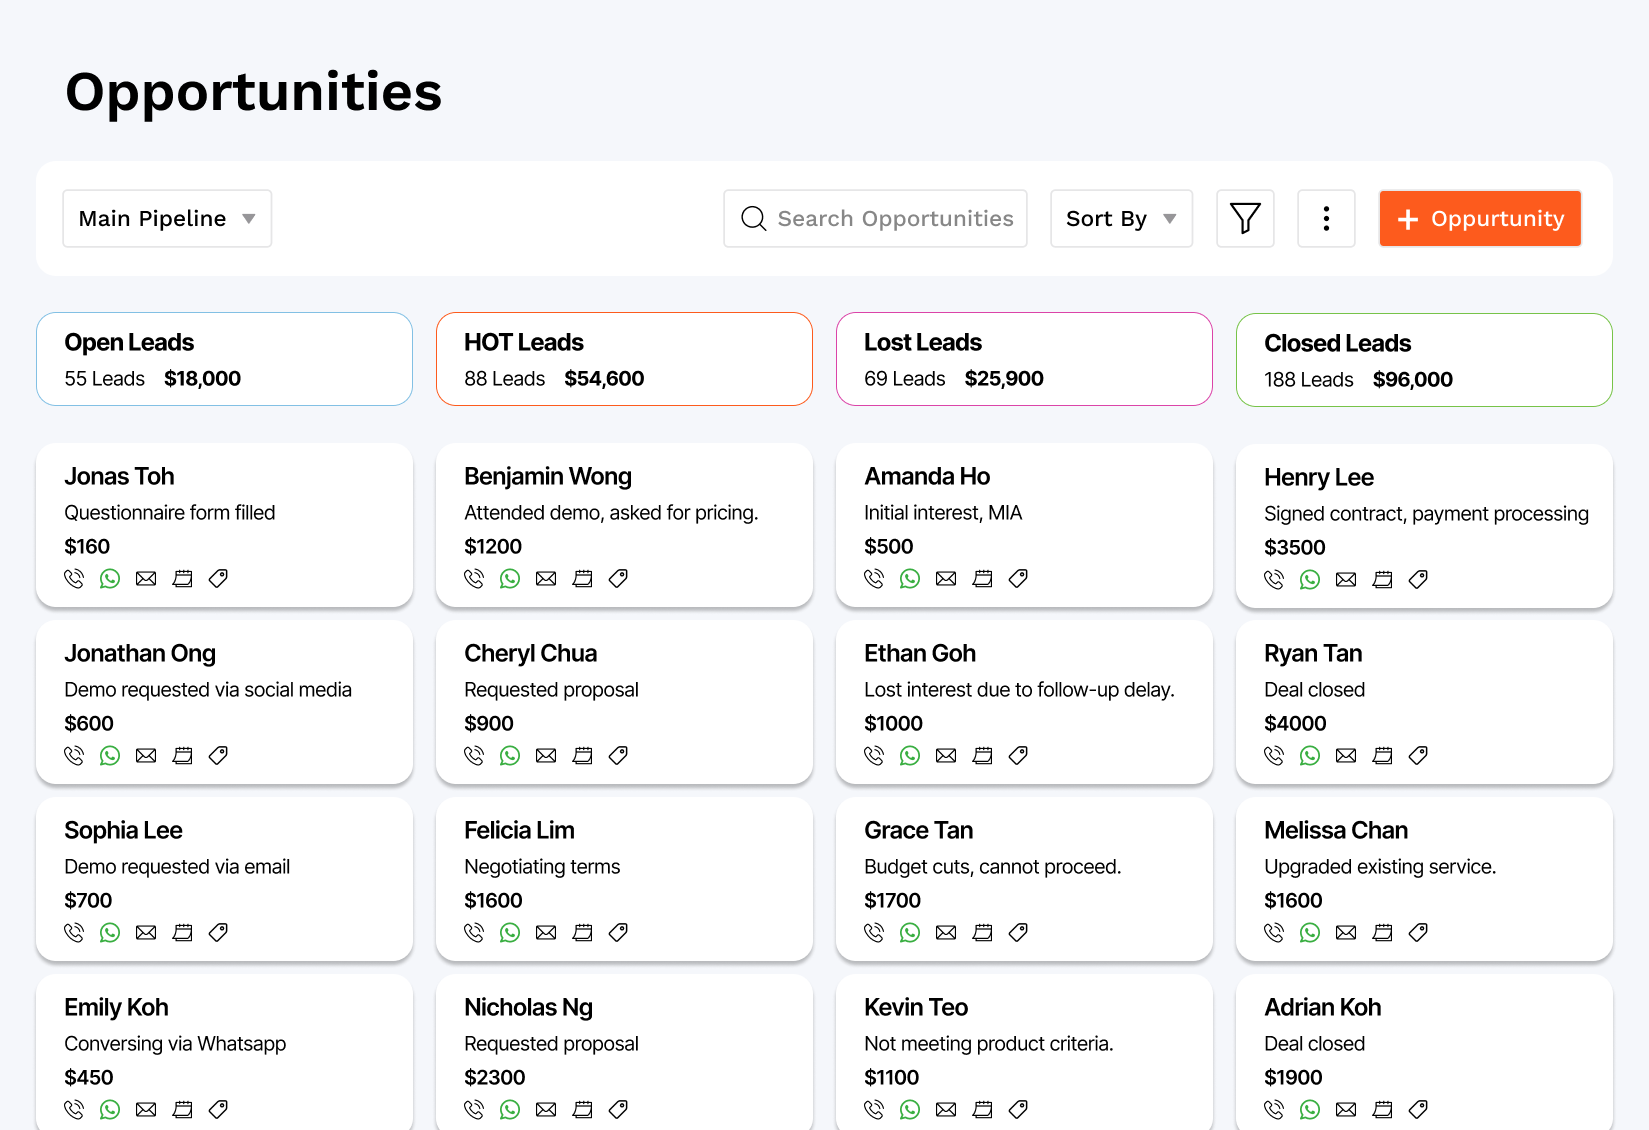Focus the Search Opportunities field
Viewport: 1649px width, 1130px height.
coord(875,218)
